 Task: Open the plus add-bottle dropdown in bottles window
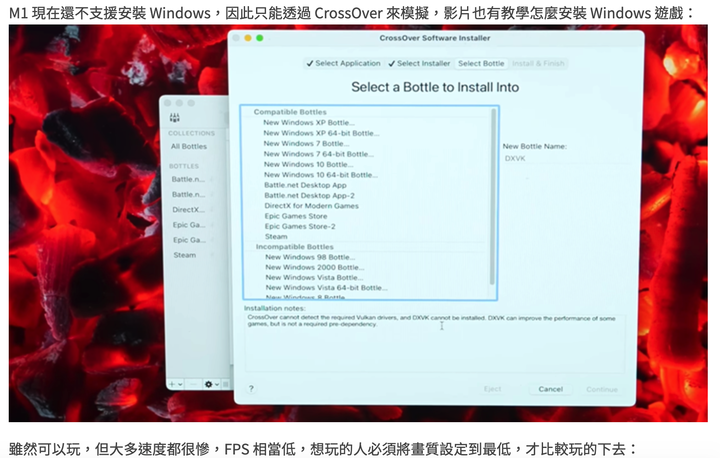point(175,384)
